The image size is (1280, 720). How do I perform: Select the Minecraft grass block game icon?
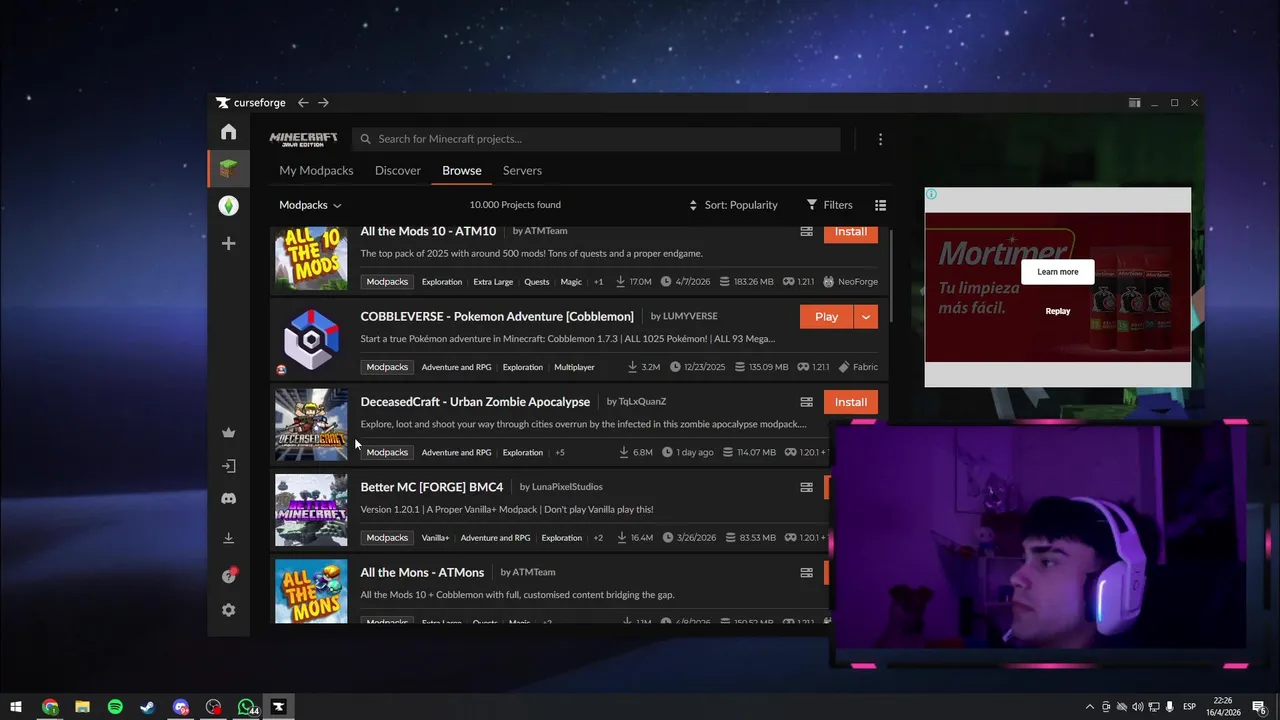228,169
